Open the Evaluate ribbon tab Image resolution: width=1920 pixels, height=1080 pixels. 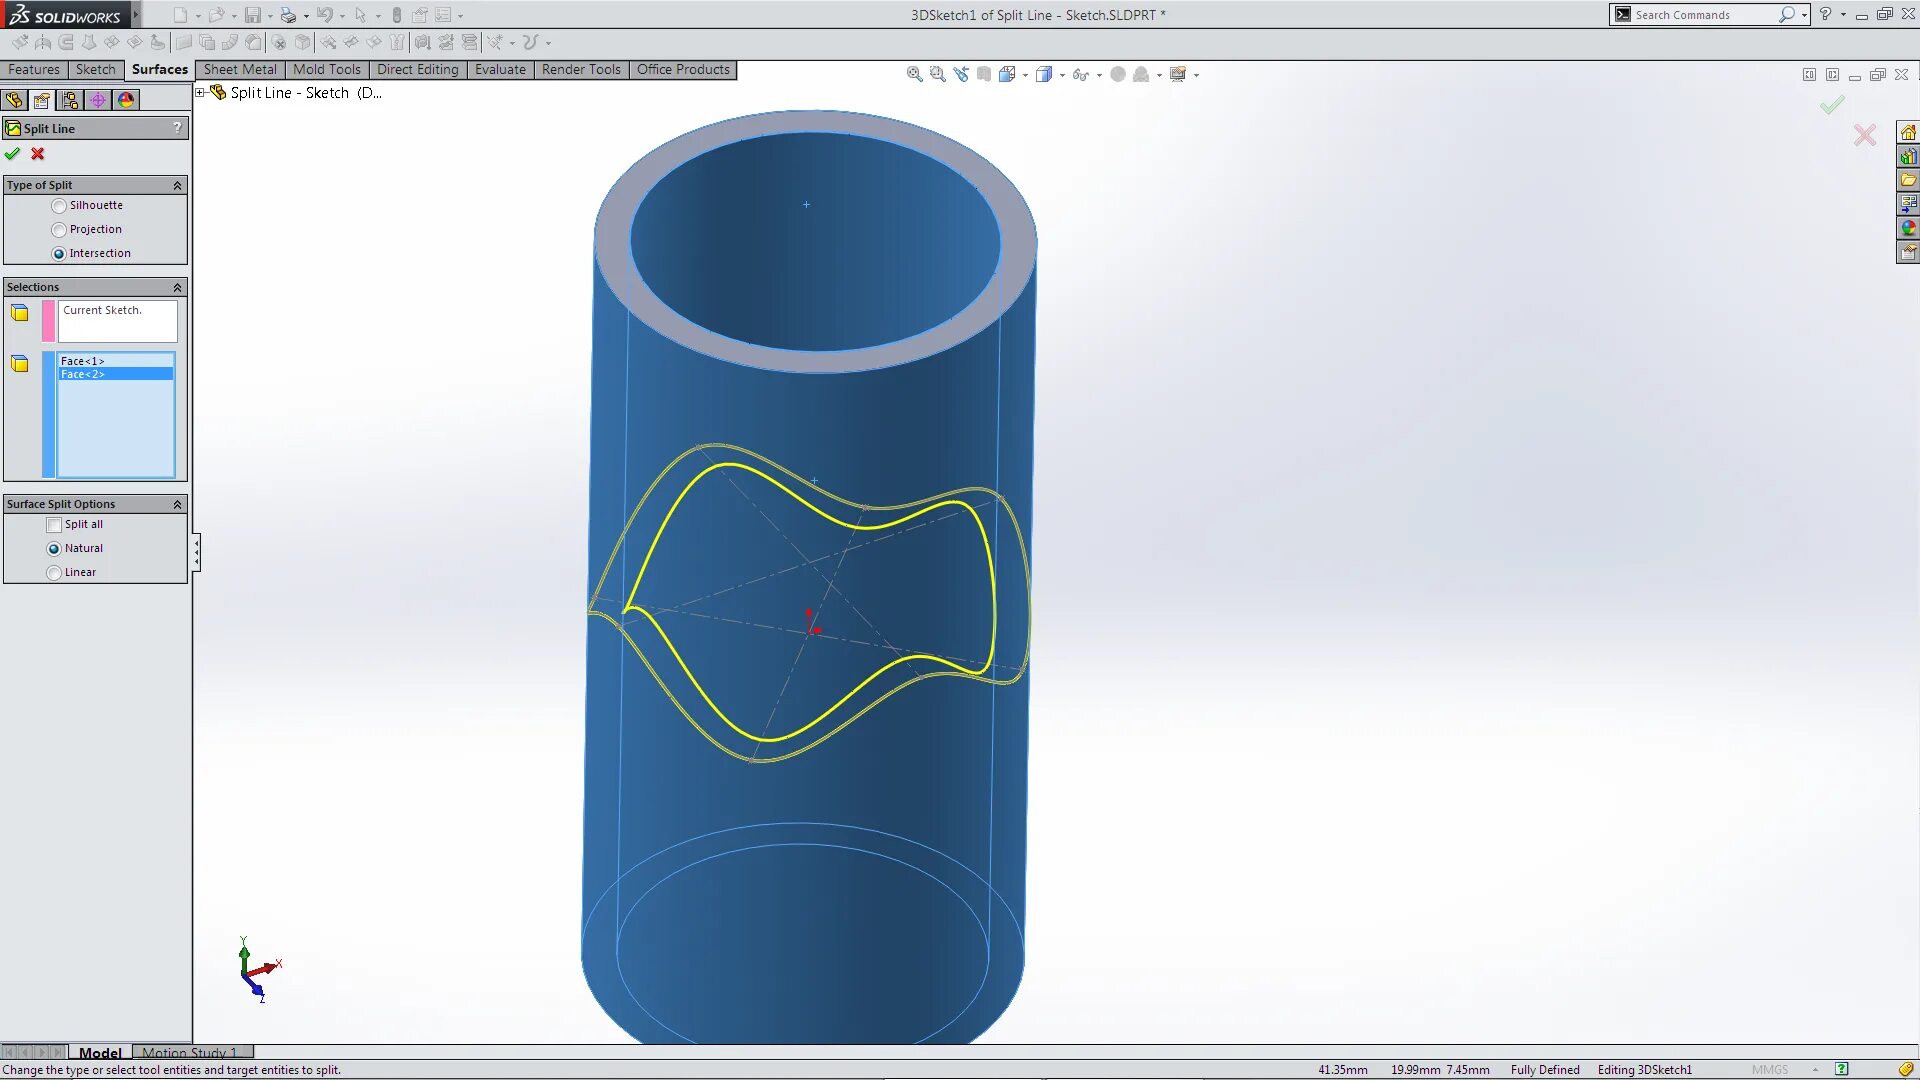(500, 69)
